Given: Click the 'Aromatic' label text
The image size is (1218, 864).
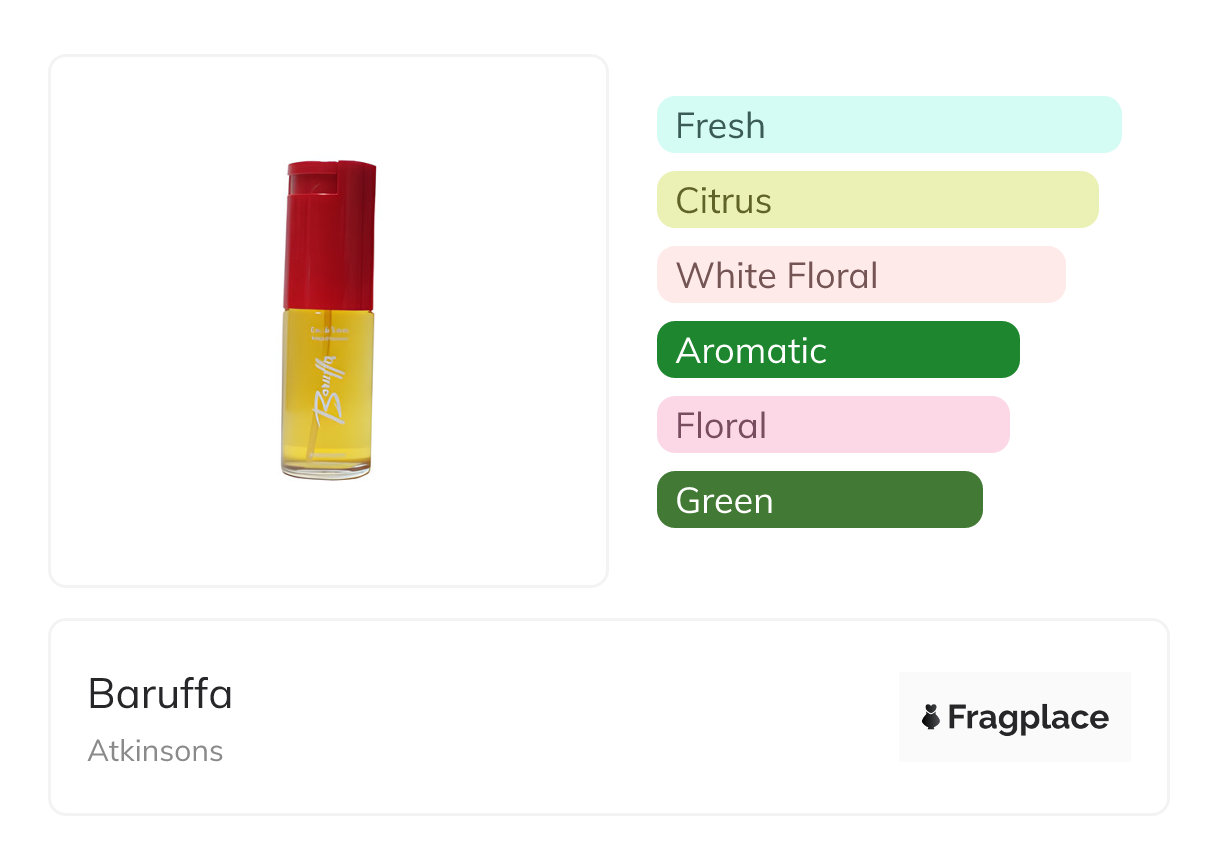Looking at the screenshot, I should point(751,351).
